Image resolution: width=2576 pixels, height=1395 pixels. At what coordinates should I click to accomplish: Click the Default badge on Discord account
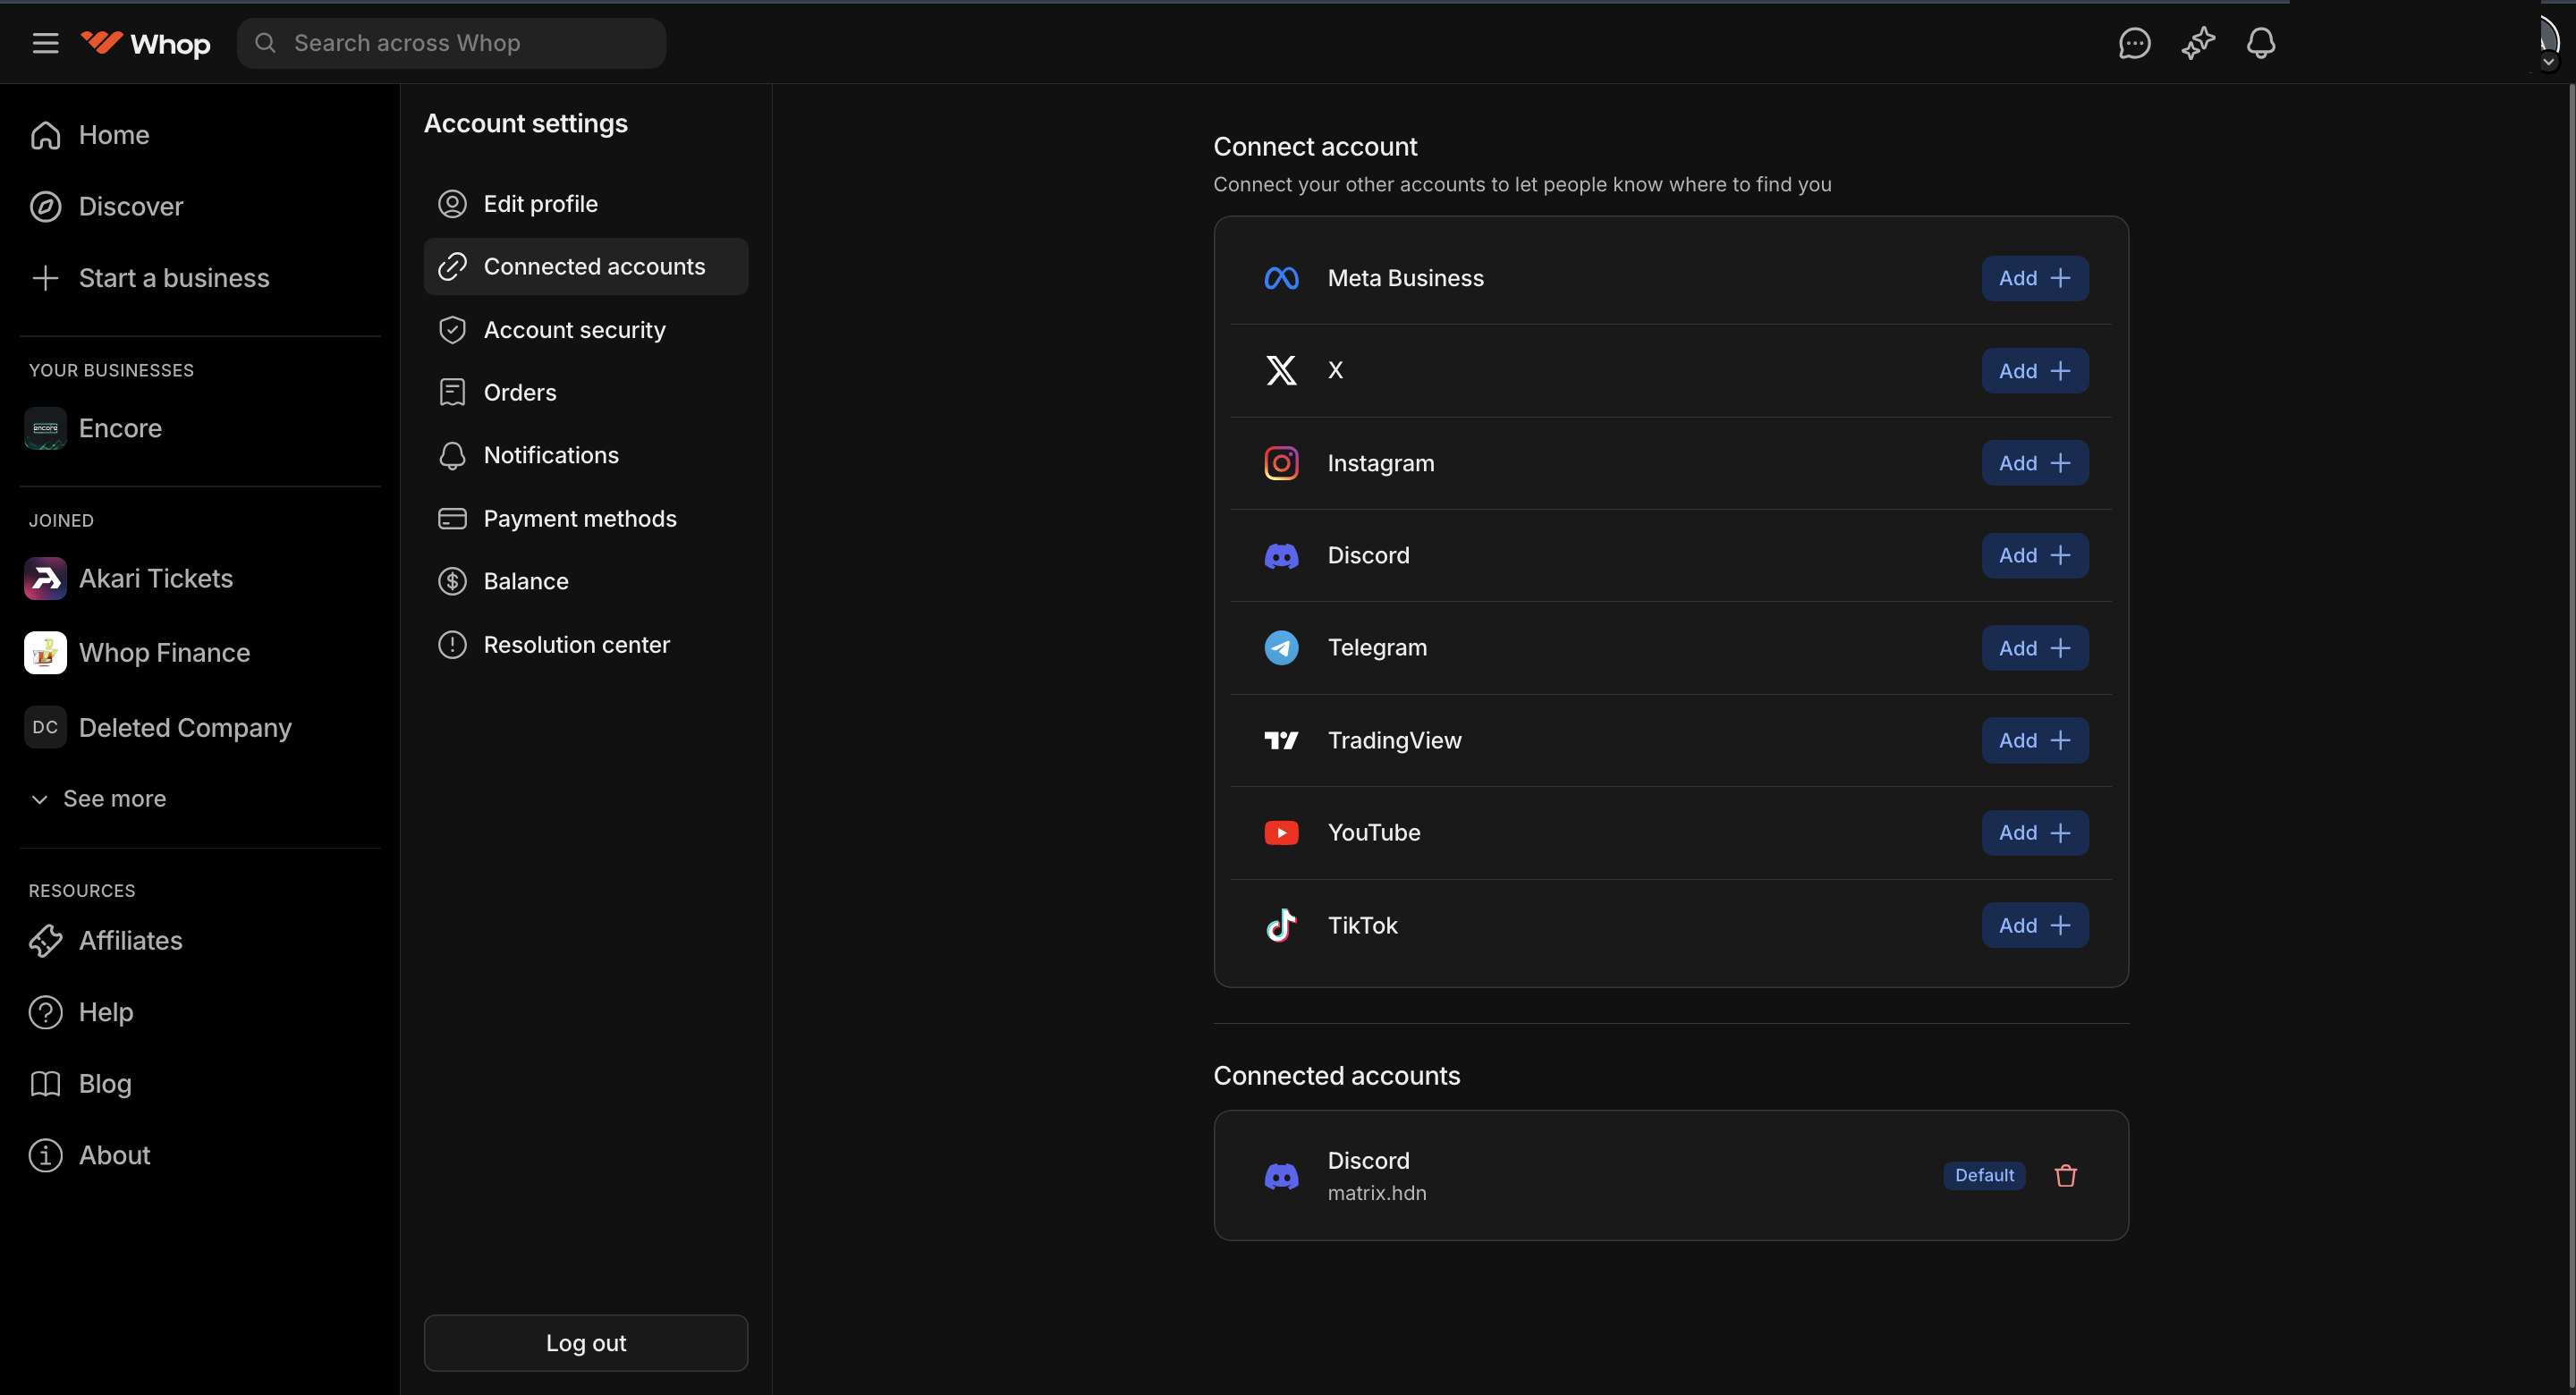[x=1984, y=1175]
